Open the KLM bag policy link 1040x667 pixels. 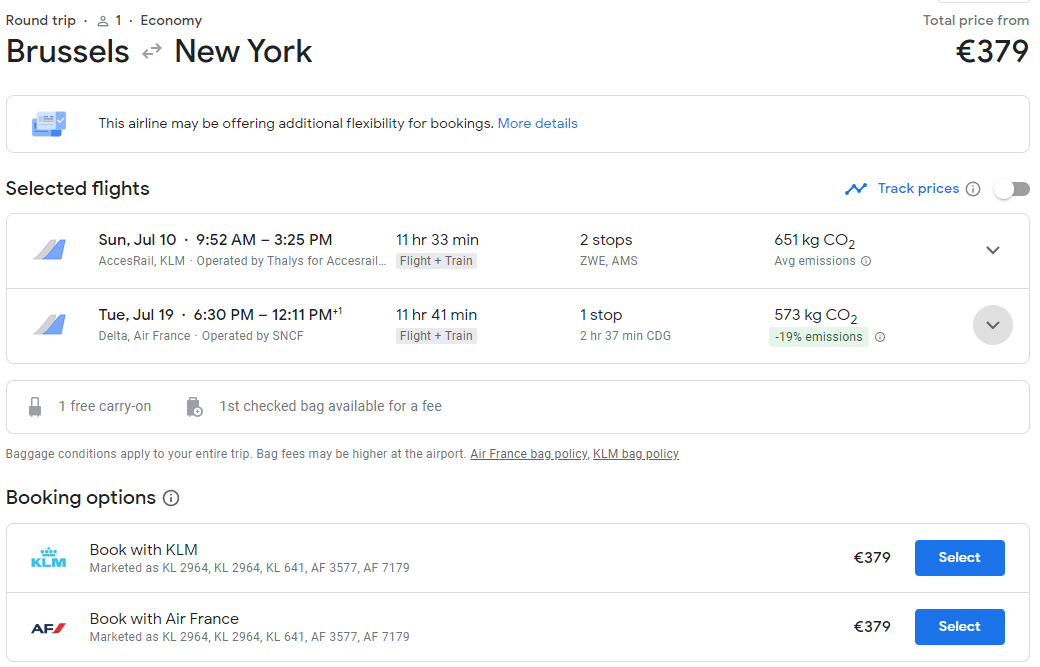tap(635, 454)
